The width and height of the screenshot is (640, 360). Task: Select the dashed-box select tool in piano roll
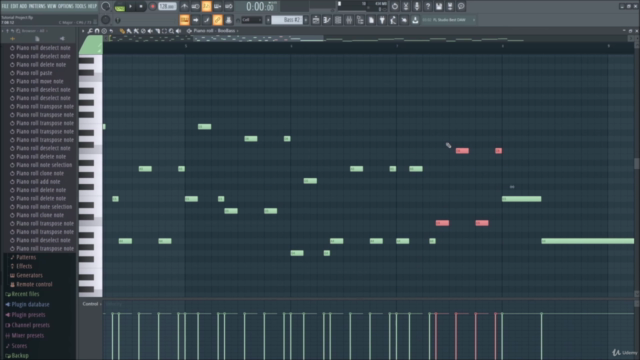[164, 31]
